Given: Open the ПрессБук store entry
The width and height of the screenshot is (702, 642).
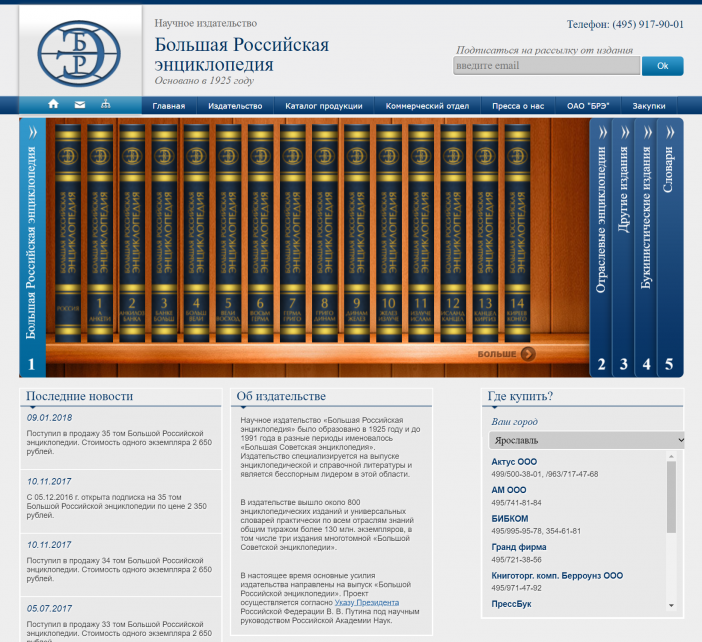Looking at the screenshot, I should [511, 604].
